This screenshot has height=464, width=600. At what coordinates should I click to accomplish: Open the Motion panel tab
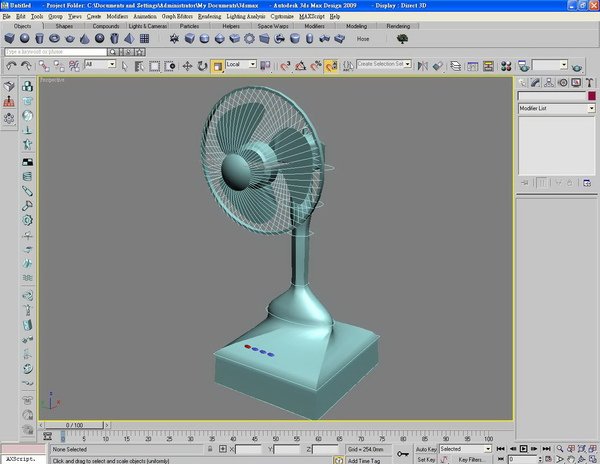(x=562, y=83)
